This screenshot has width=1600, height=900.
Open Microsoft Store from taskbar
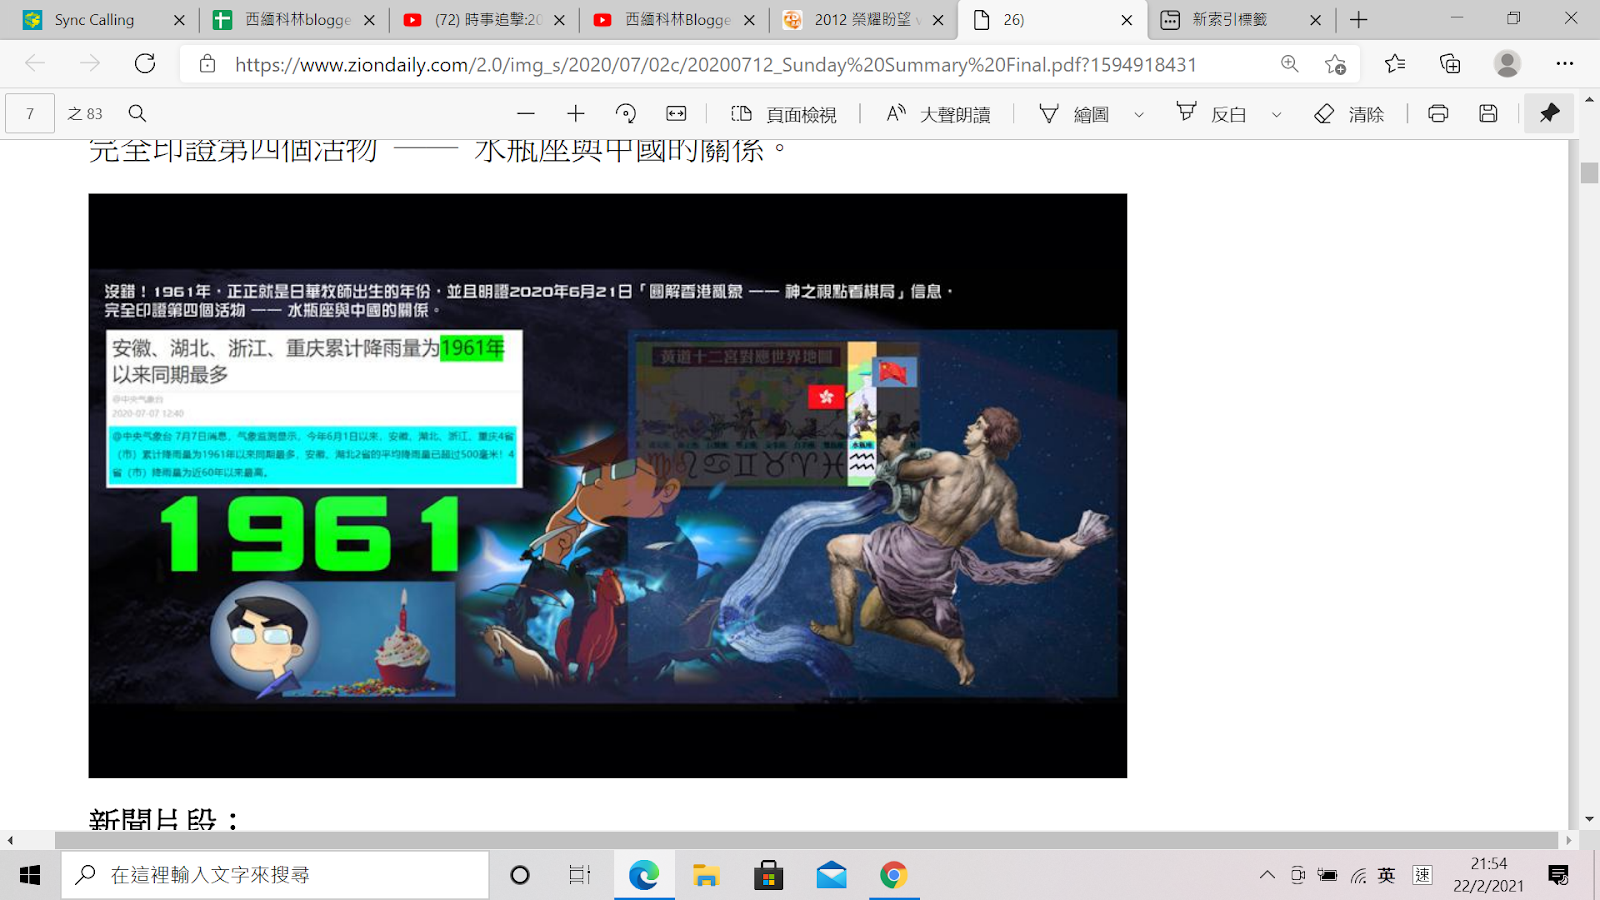[x=768, y=875]
